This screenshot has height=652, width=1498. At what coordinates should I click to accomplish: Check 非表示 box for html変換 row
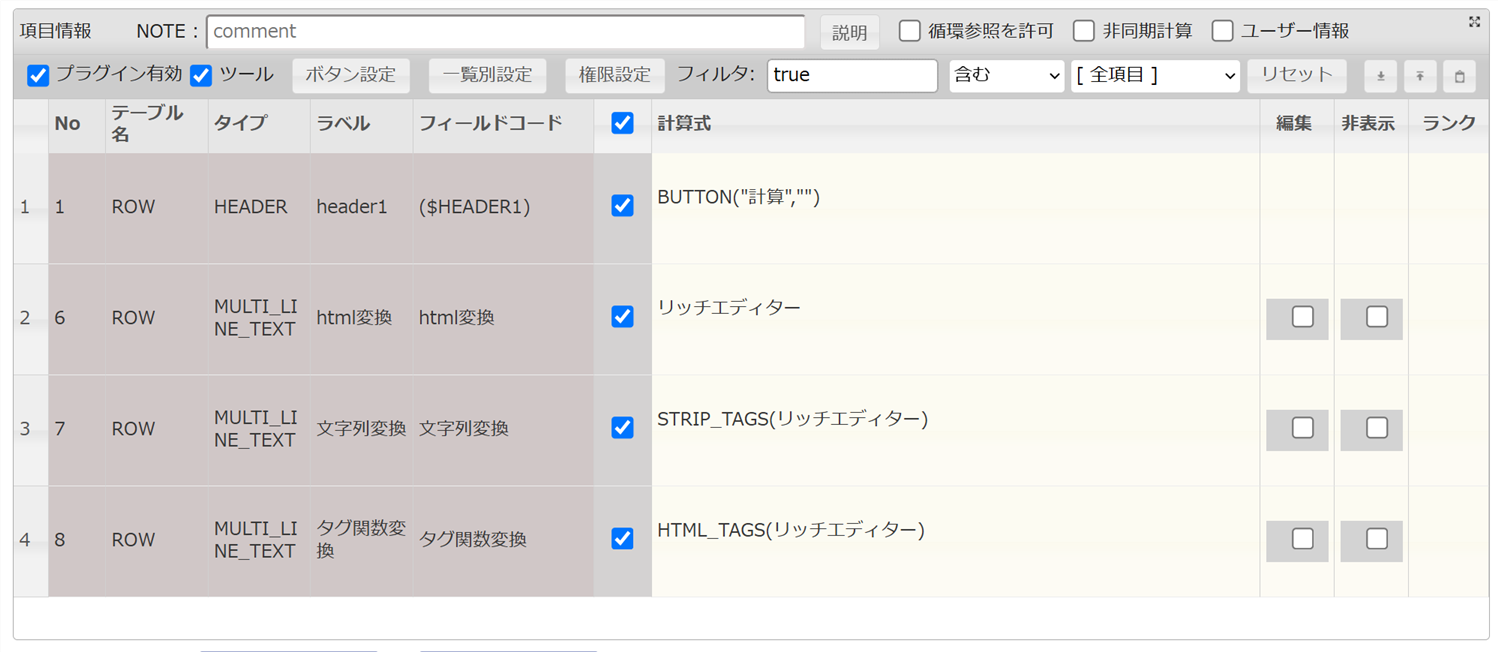tap(1377, 317)
